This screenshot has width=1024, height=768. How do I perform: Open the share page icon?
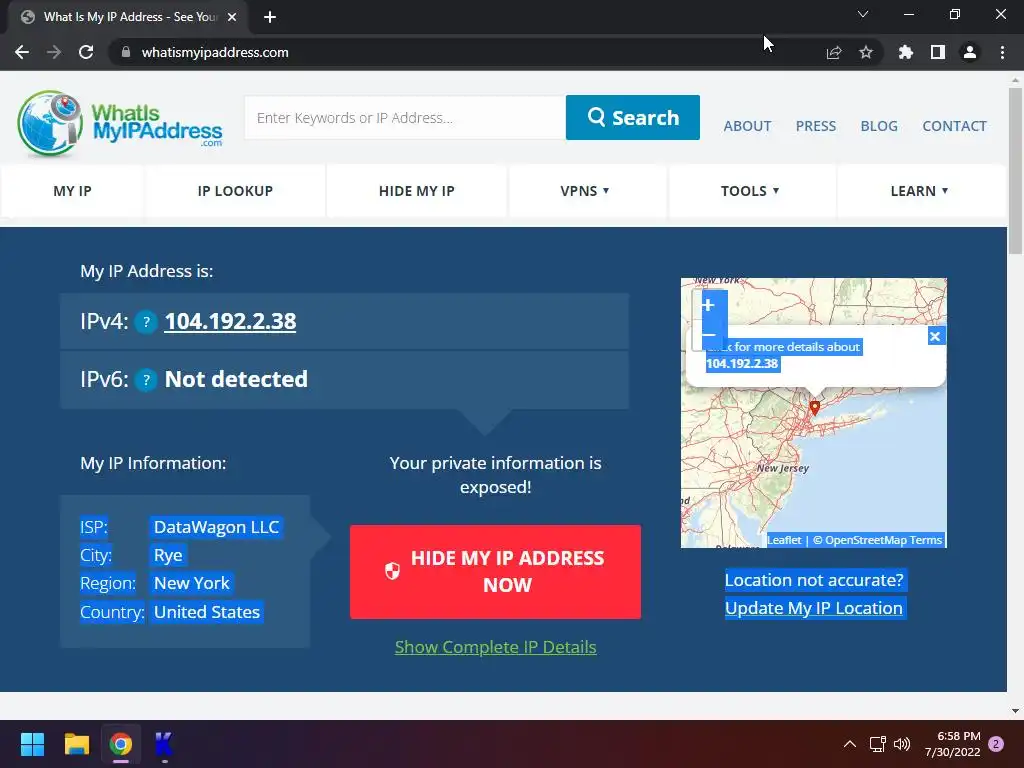click(834, 52)
